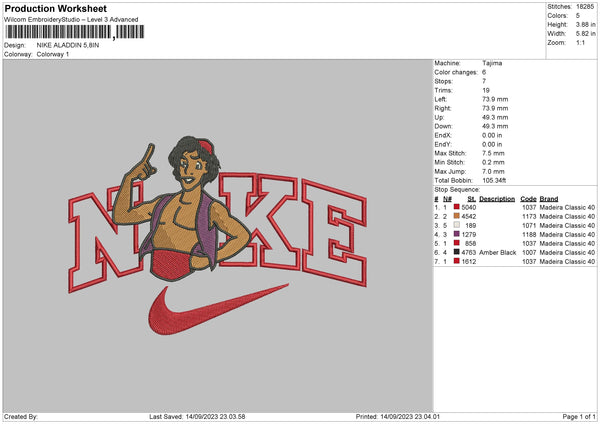Click the EndY value '0.00 in'
600x424 pixels.
tap(492, 144)
